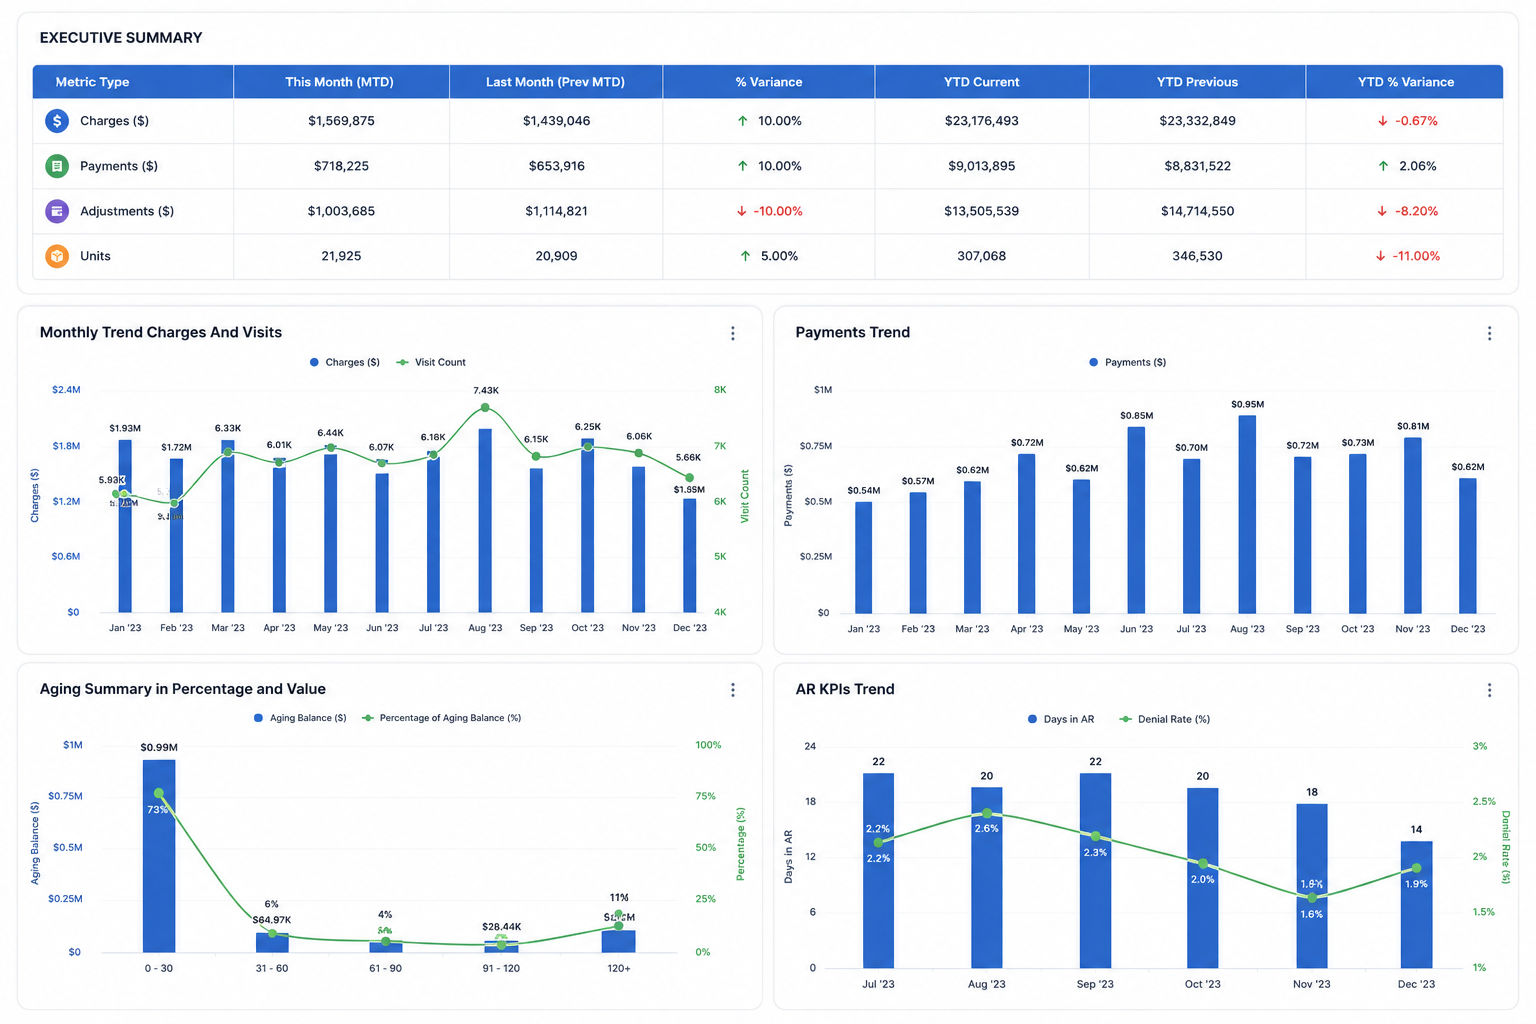
Task: Open AR KPIs Trend options menu
Action: [x=1489, y=690]
